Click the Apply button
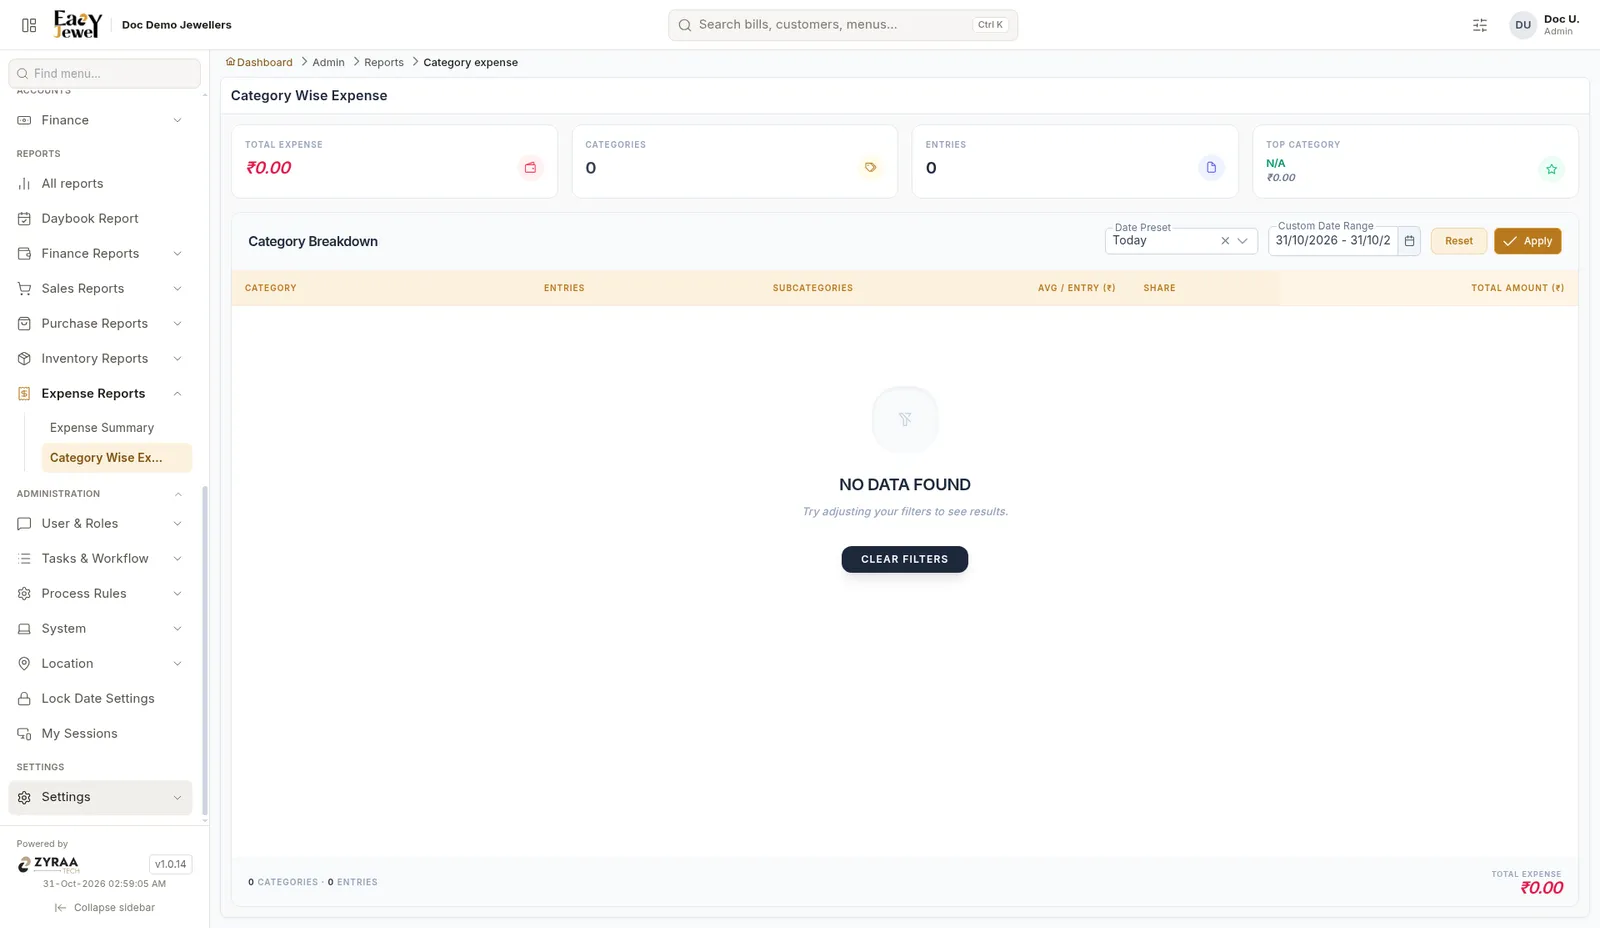 coord(1527,241)
